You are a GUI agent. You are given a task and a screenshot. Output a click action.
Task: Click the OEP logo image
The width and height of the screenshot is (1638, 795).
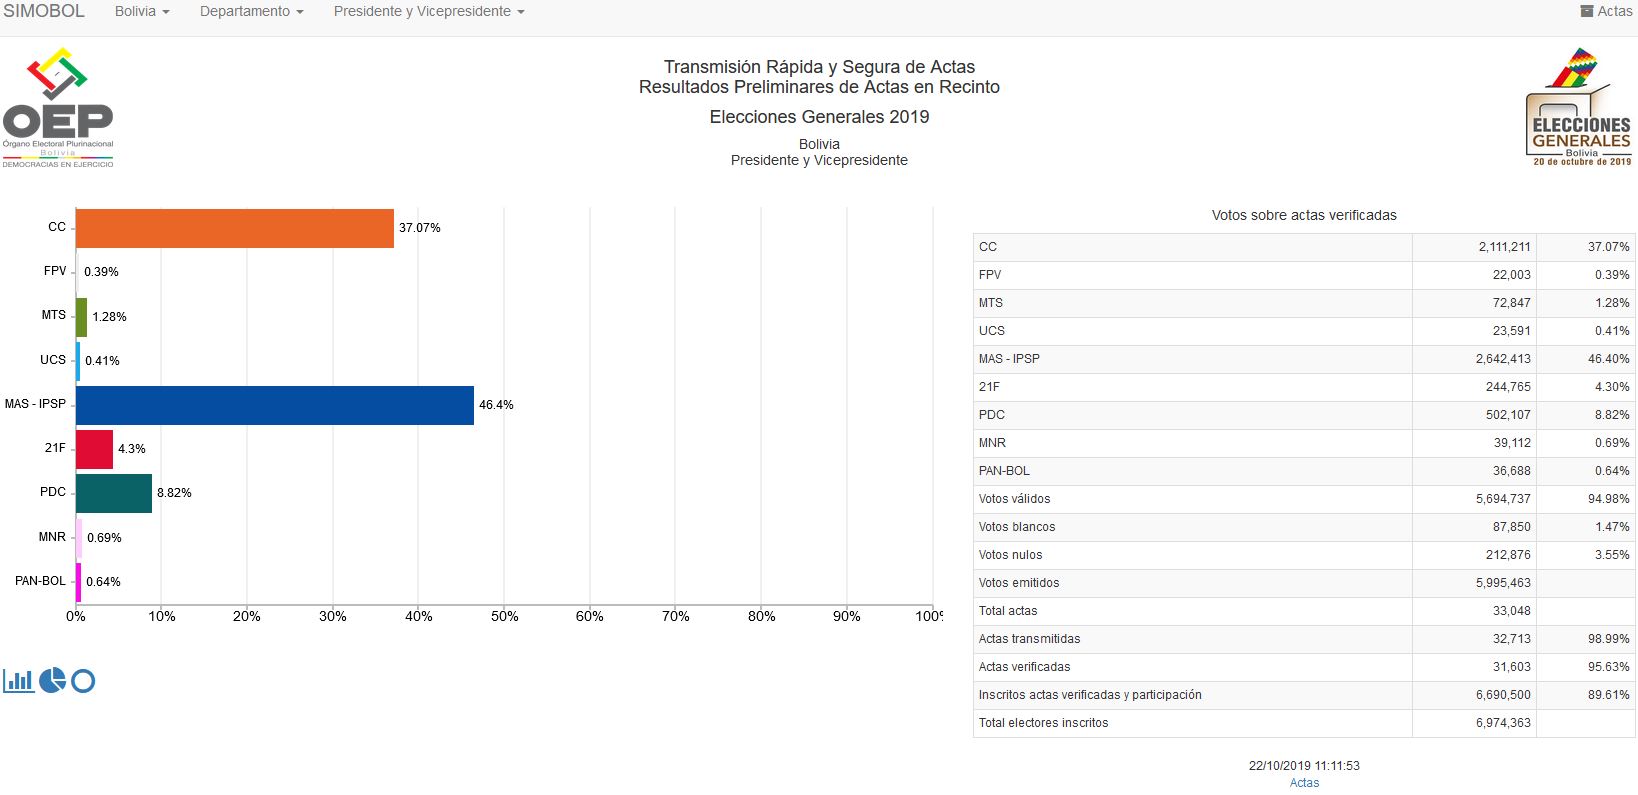pos(58,108)
